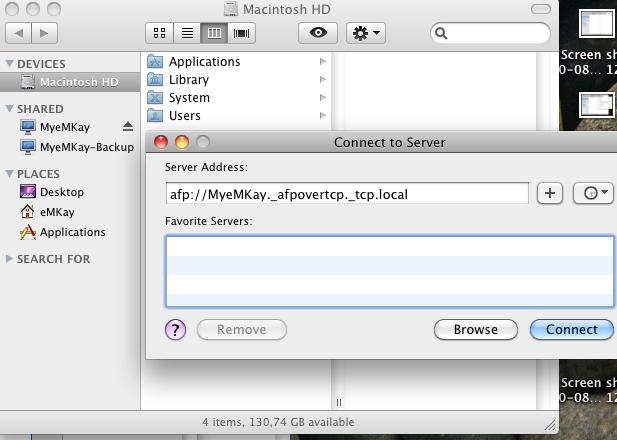617x440 pixels.
Task: Switch Finder to icon view
Action: (159, 33)
